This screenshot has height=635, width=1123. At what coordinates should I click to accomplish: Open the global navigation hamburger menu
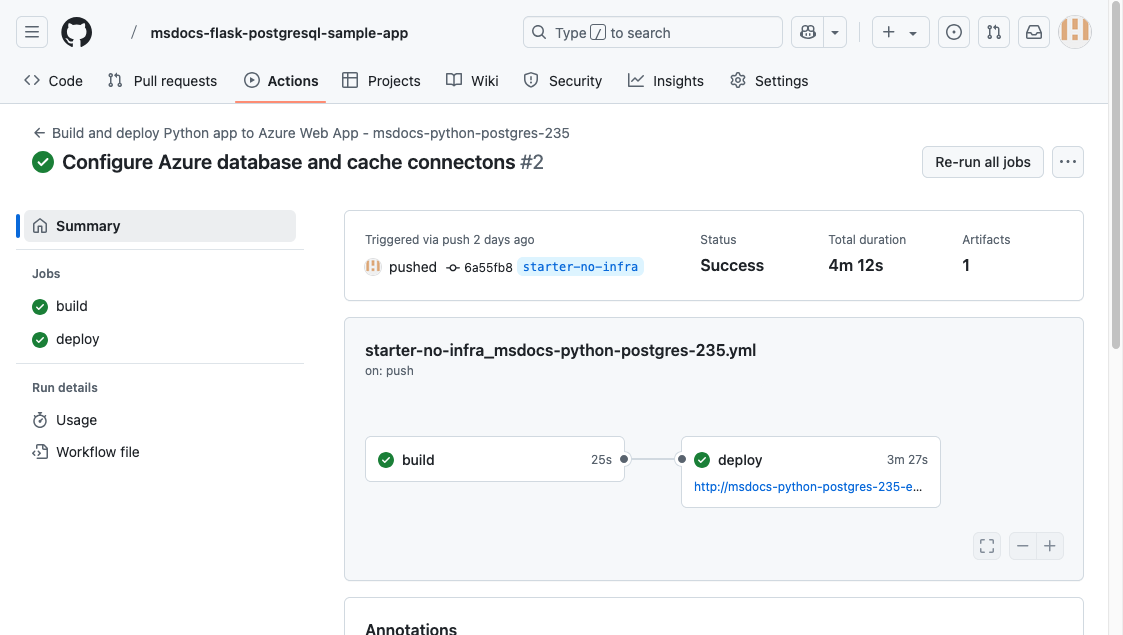(31, 31)
